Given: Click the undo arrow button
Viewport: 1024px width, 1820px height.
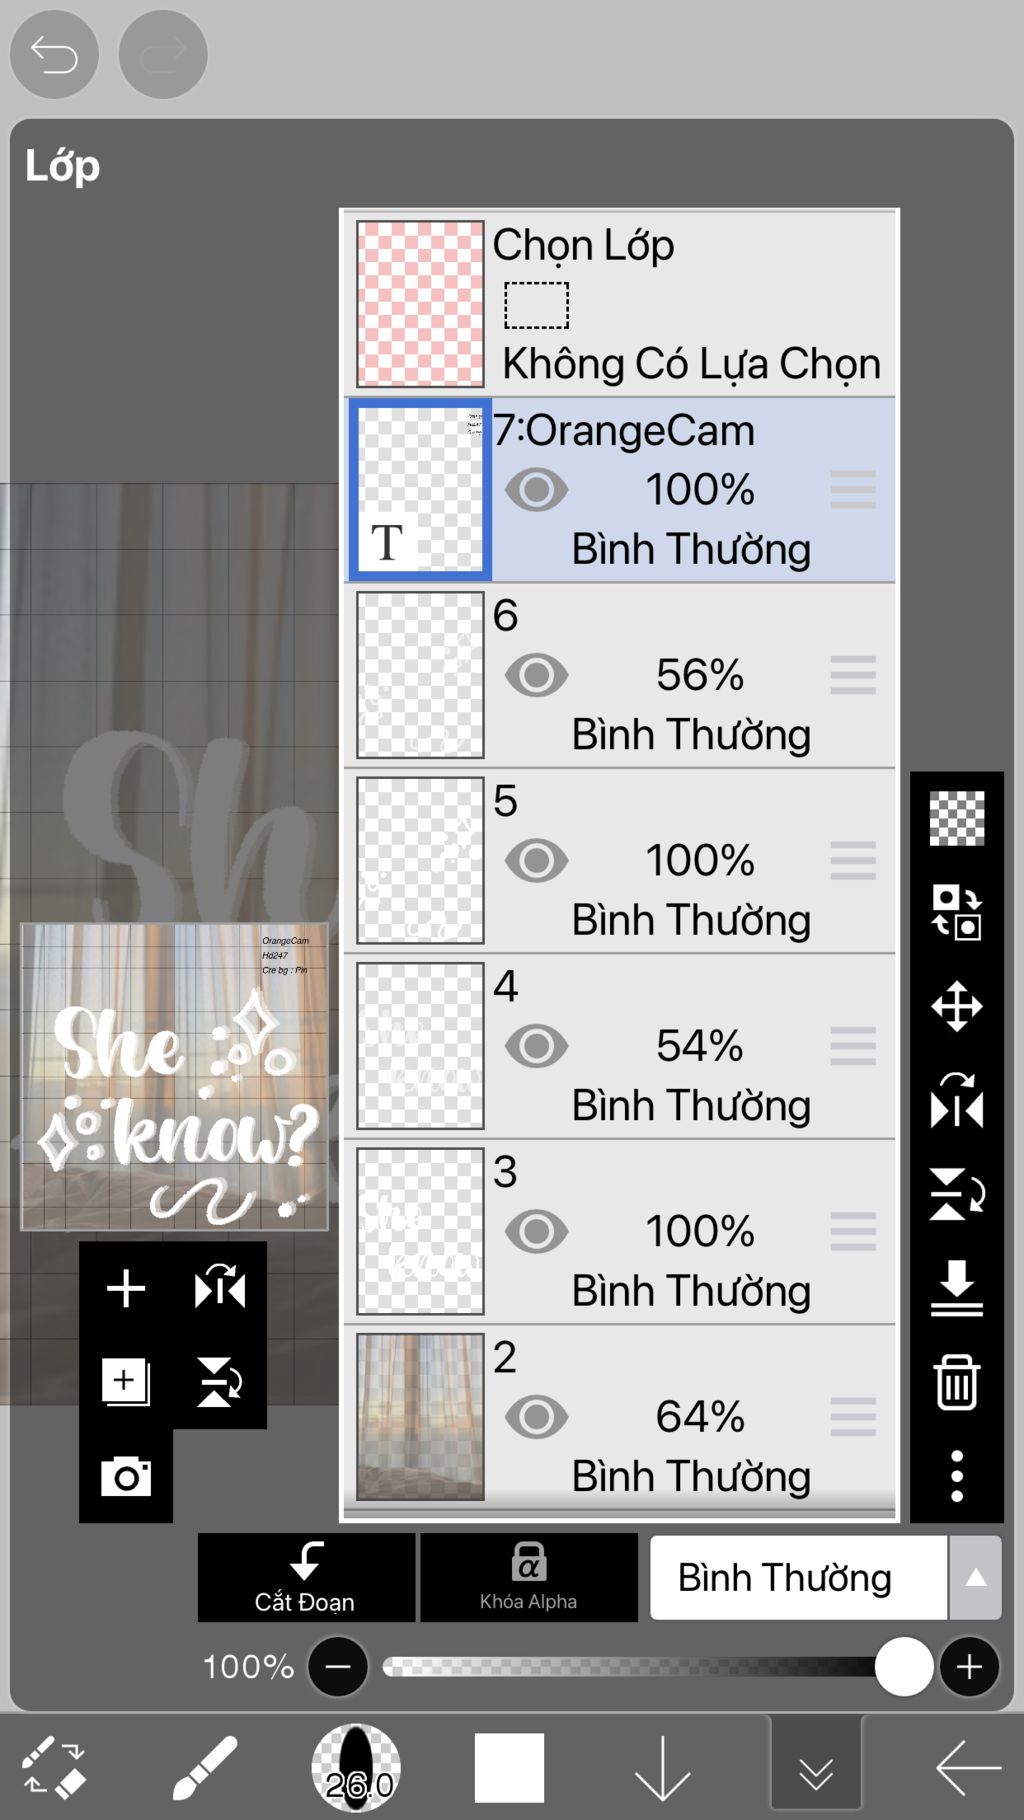Looking at the screenshot, I should click(x=54, y=54).
